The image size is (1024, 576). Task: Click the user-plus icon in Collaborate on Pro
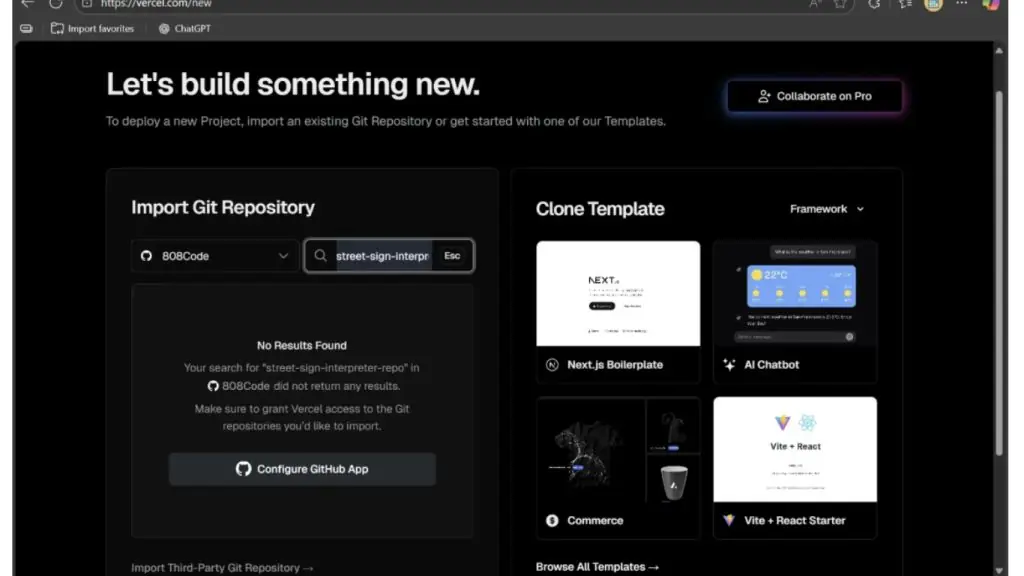pyautogui.click(x=763, y=97)
